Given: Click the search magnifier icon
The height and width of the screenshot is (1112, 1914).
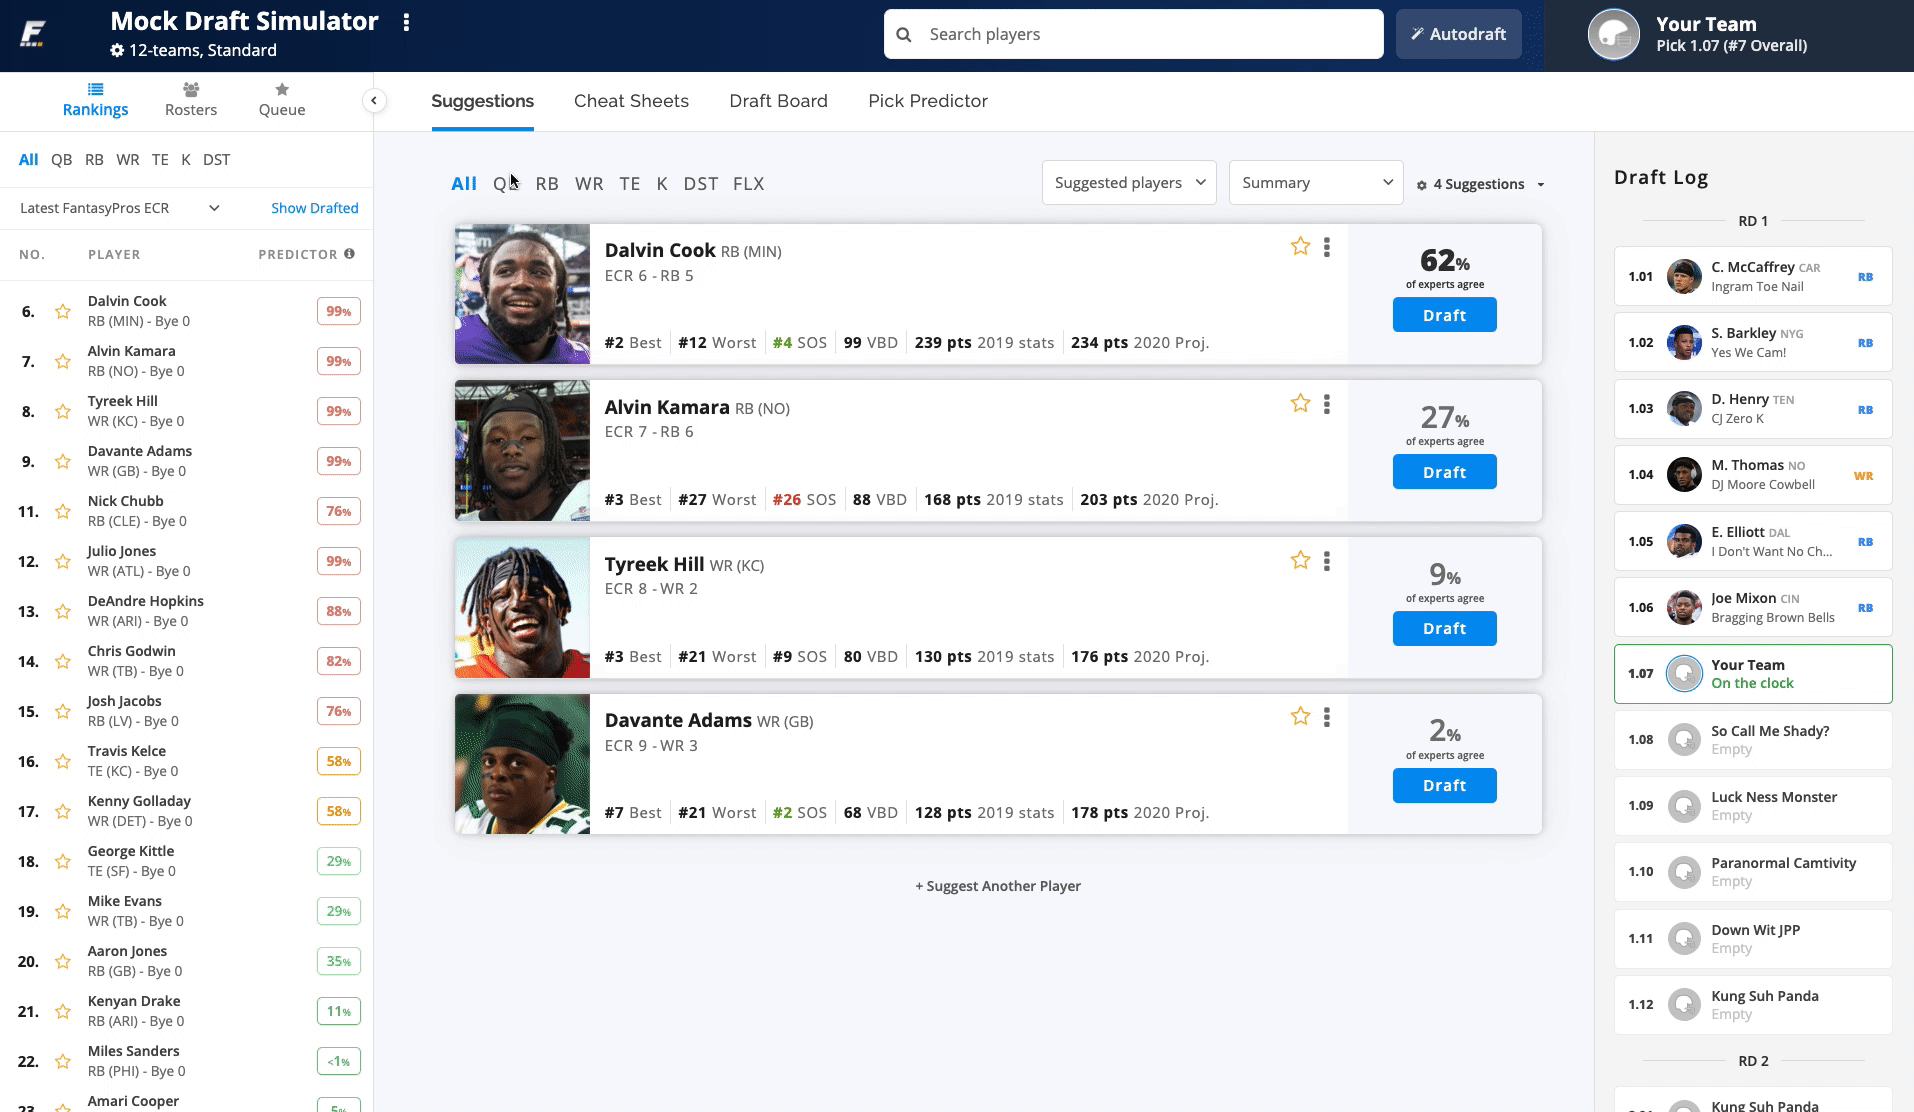Looking at the screenshot, I should click(904, 35).
